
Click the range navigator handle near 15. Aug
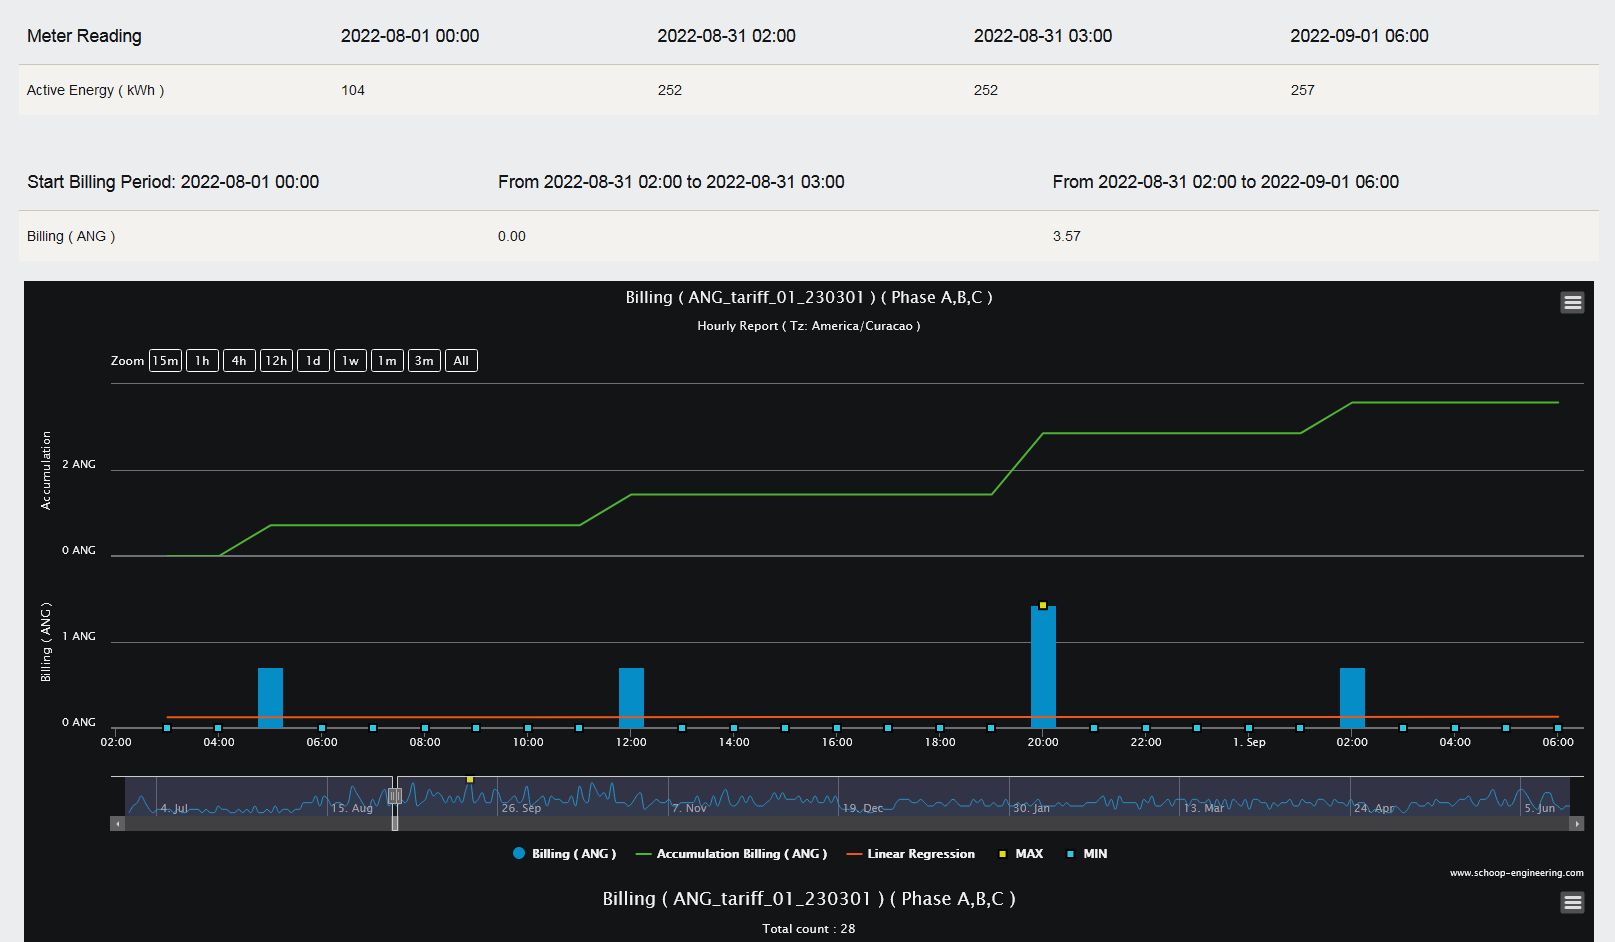[395, 796]
